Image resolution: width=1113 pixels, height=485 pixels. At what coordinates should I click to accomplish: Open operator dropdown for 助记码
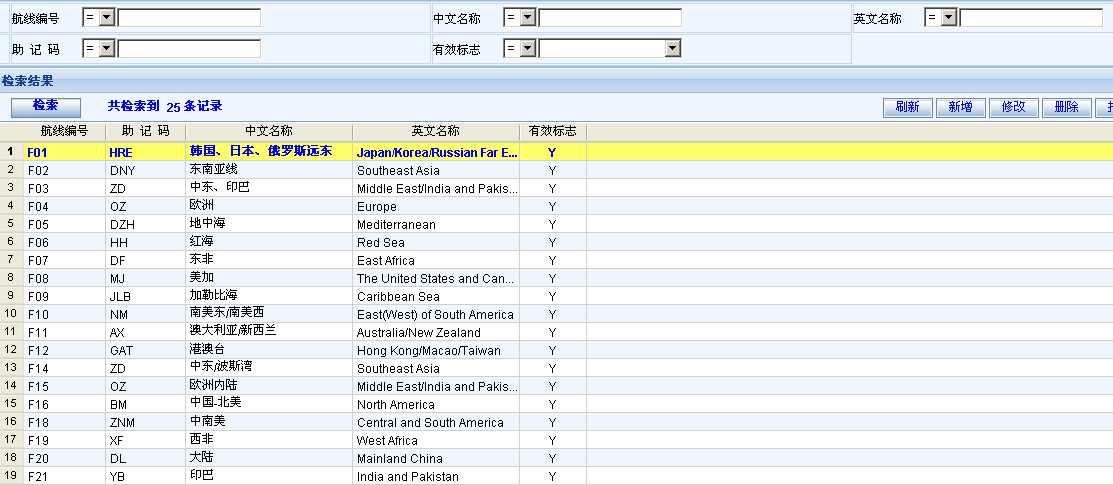click(x=107, y=49)
